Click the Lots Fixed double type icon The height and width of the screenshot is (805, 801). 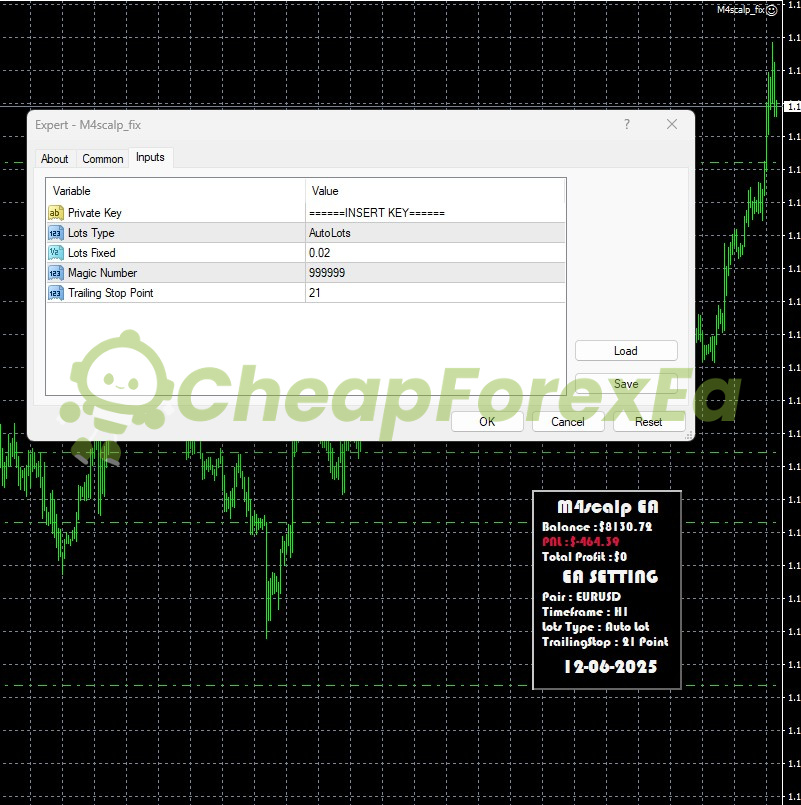(x=55, y=253)
